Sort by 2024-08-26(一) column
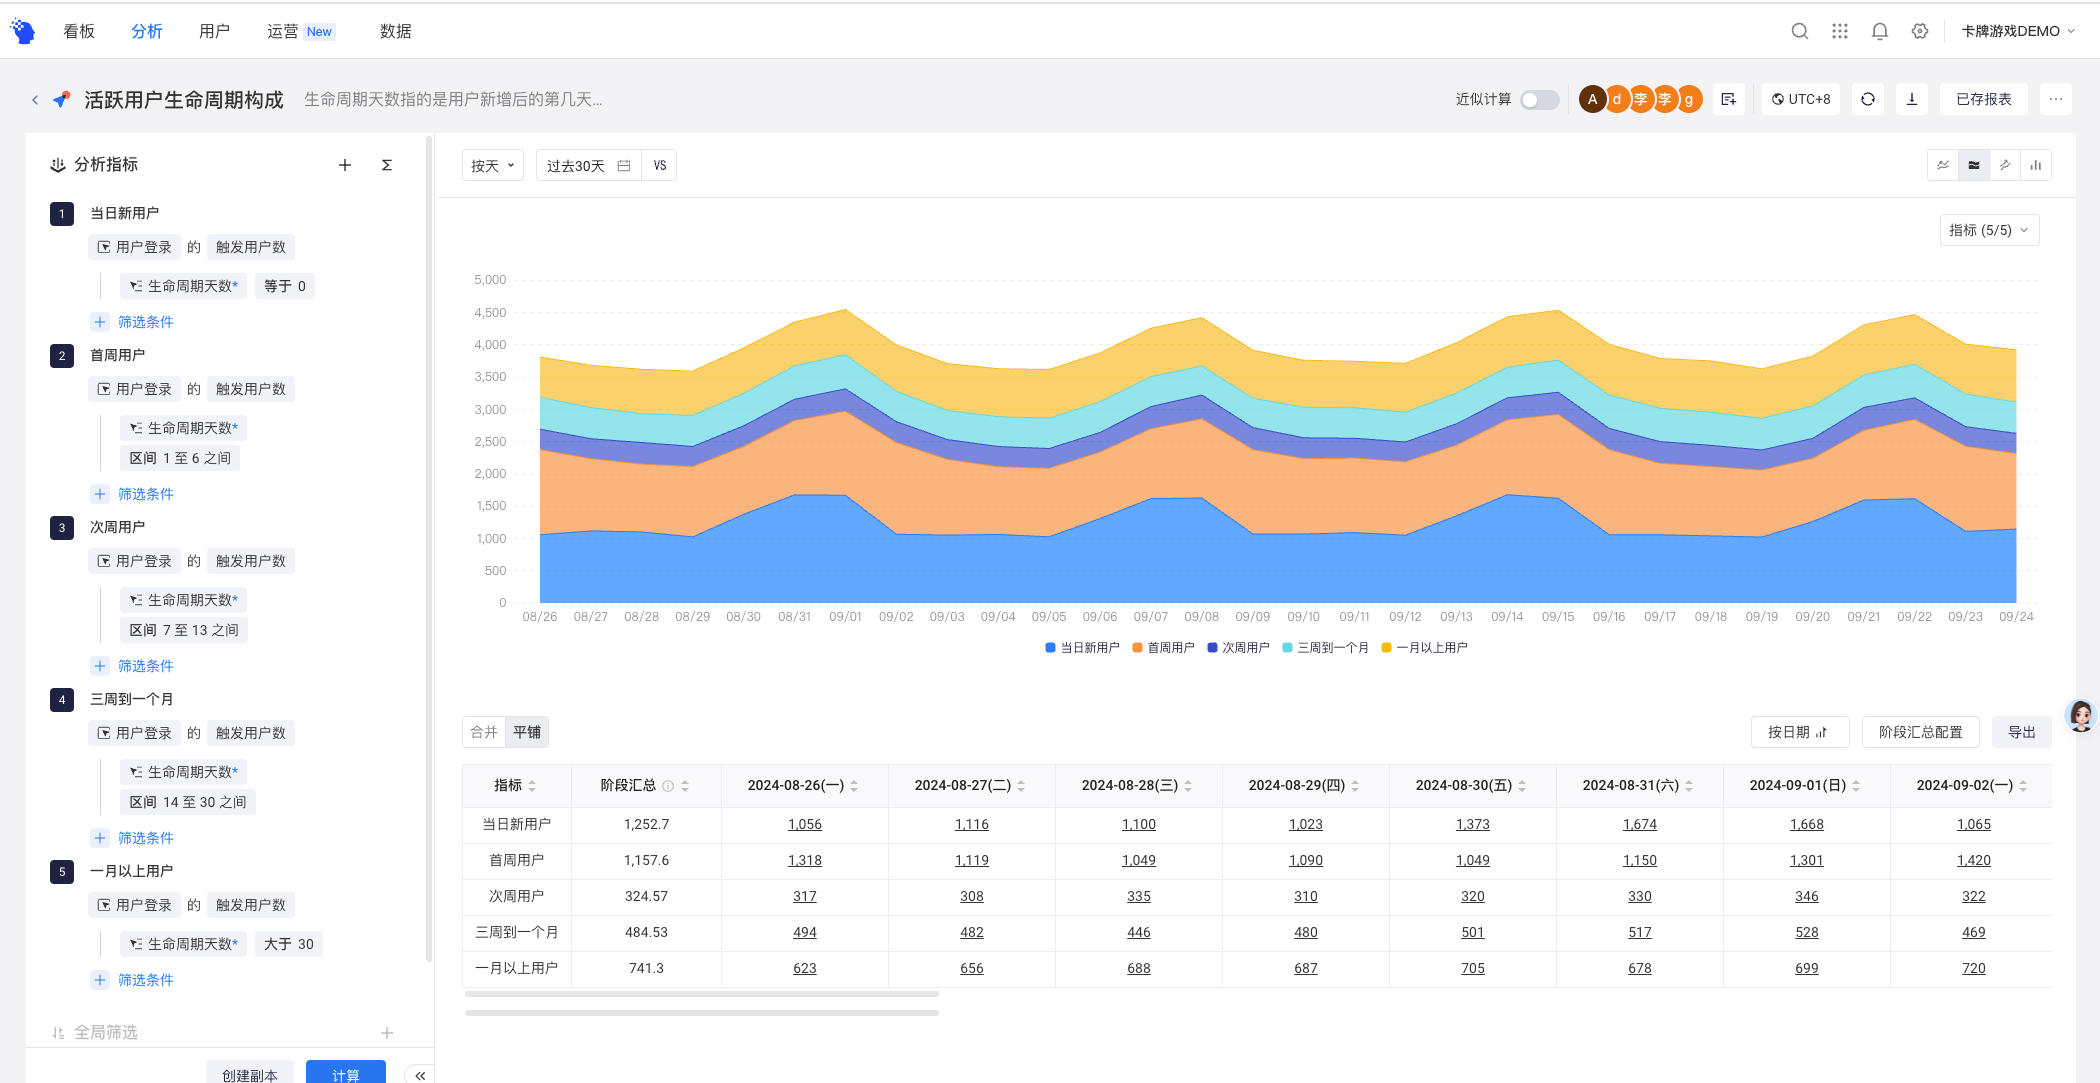2100x1083 pixels. pos(804,786)
